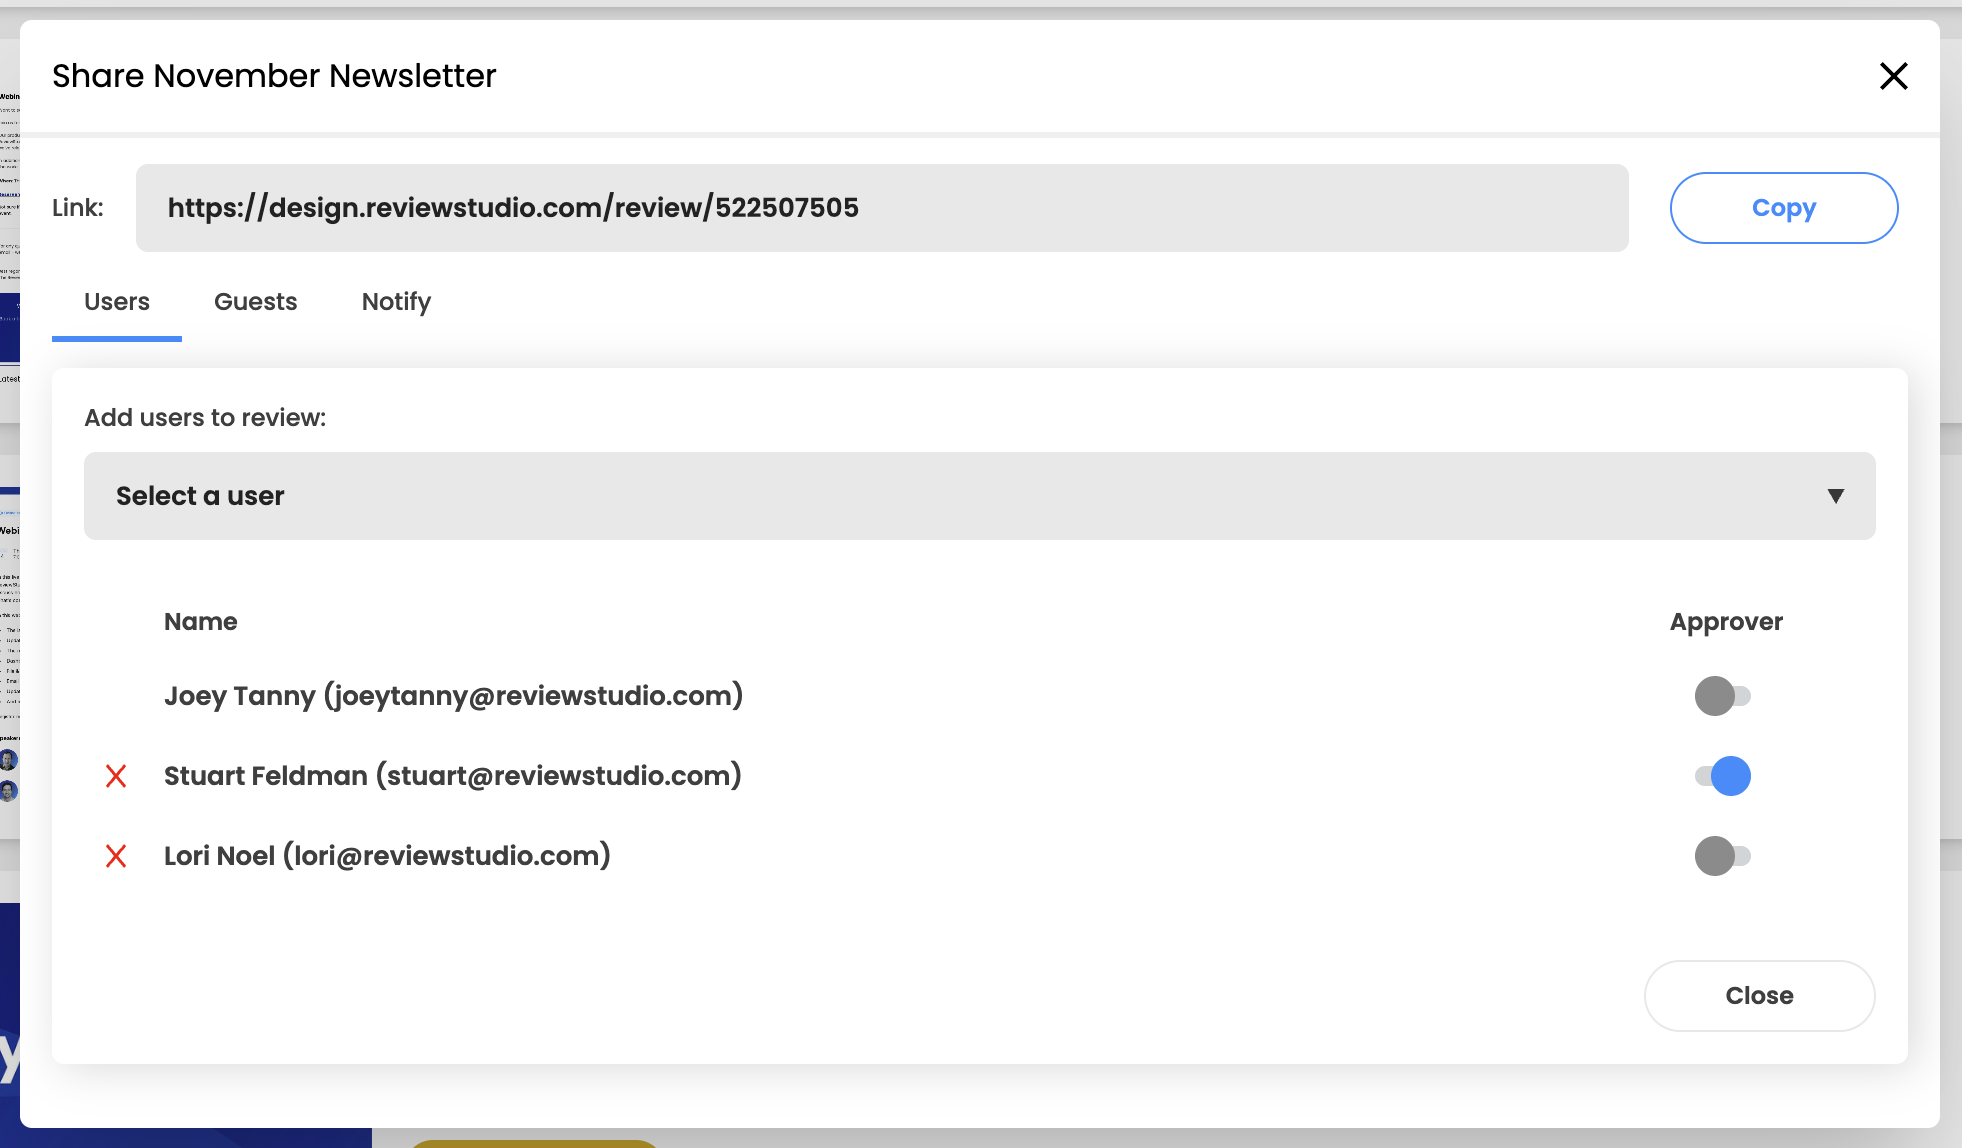Click the 'Share November Newsletter' title

(274, 76)
